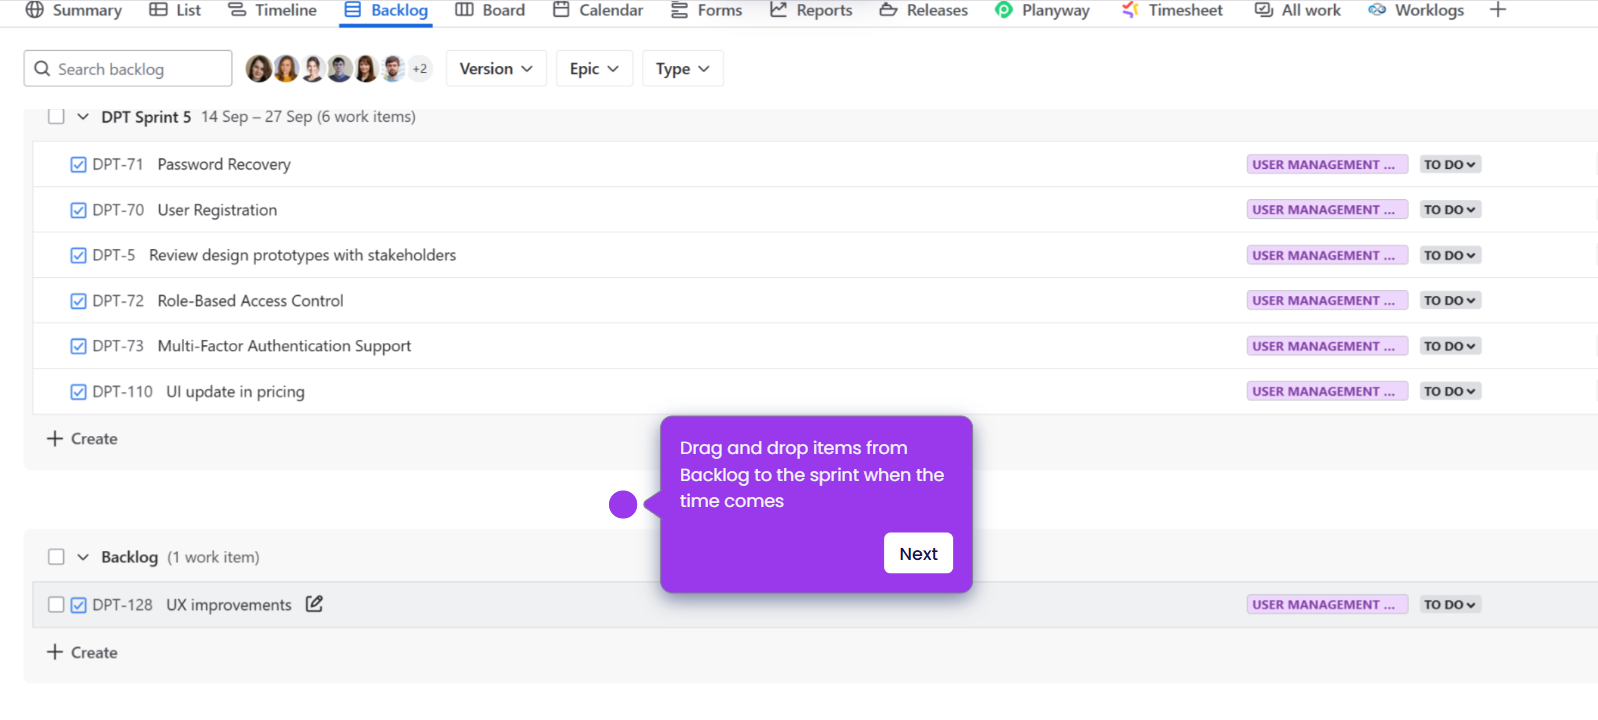
Task: Tick the DPT Sprint 5 checkbox
Action: 56,116
